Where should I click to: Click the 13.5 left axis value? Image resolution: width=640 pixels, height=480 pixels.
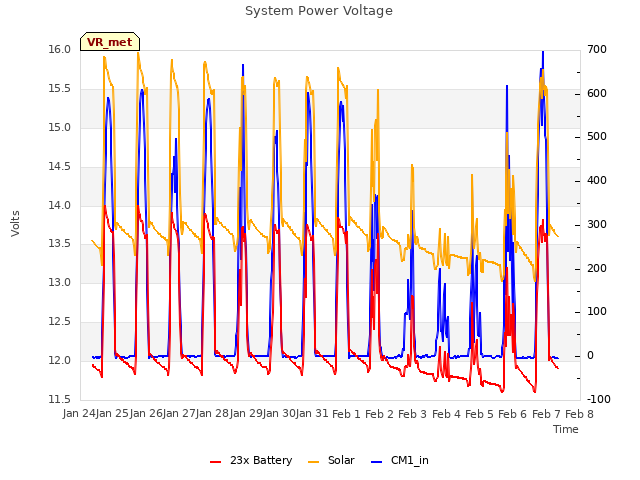pos(60,244)
